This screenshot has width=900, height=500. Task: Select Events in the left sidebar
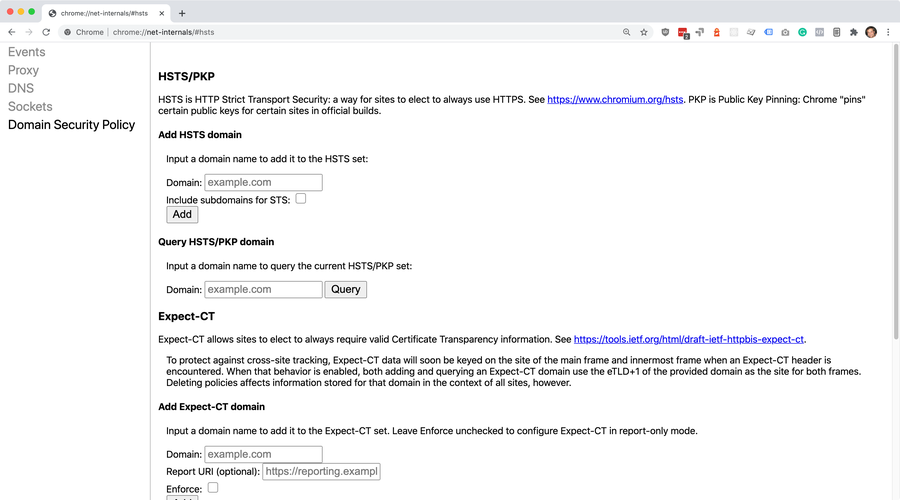pos(27,52)
